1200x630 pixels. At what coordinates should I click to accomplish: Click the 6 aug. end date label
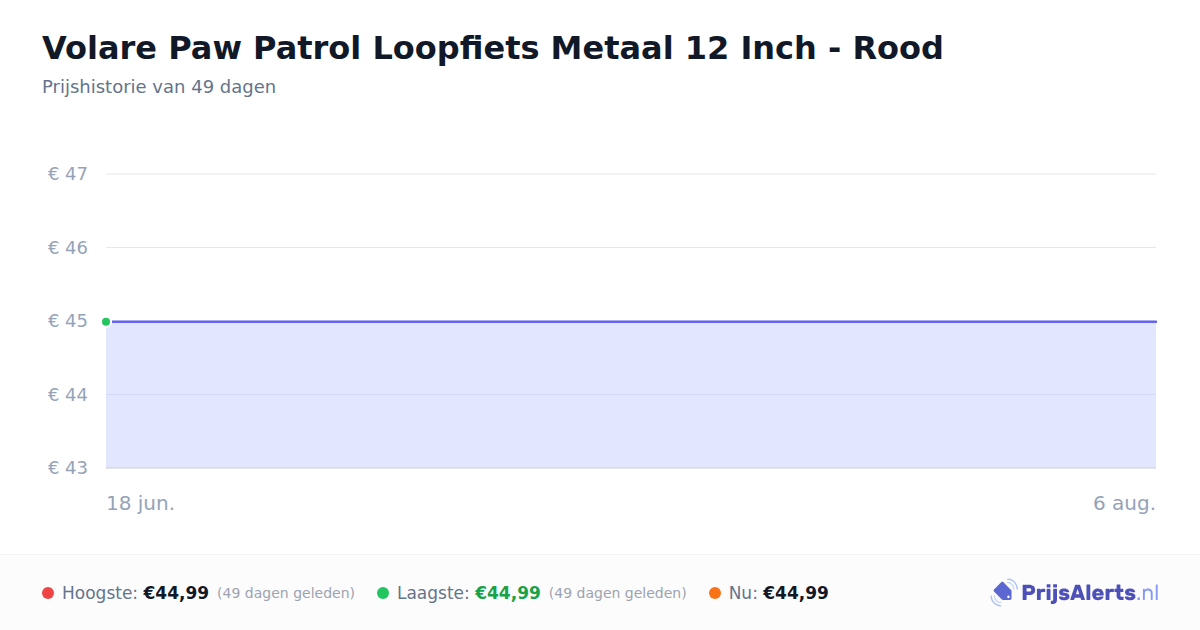pos(1124,504)
